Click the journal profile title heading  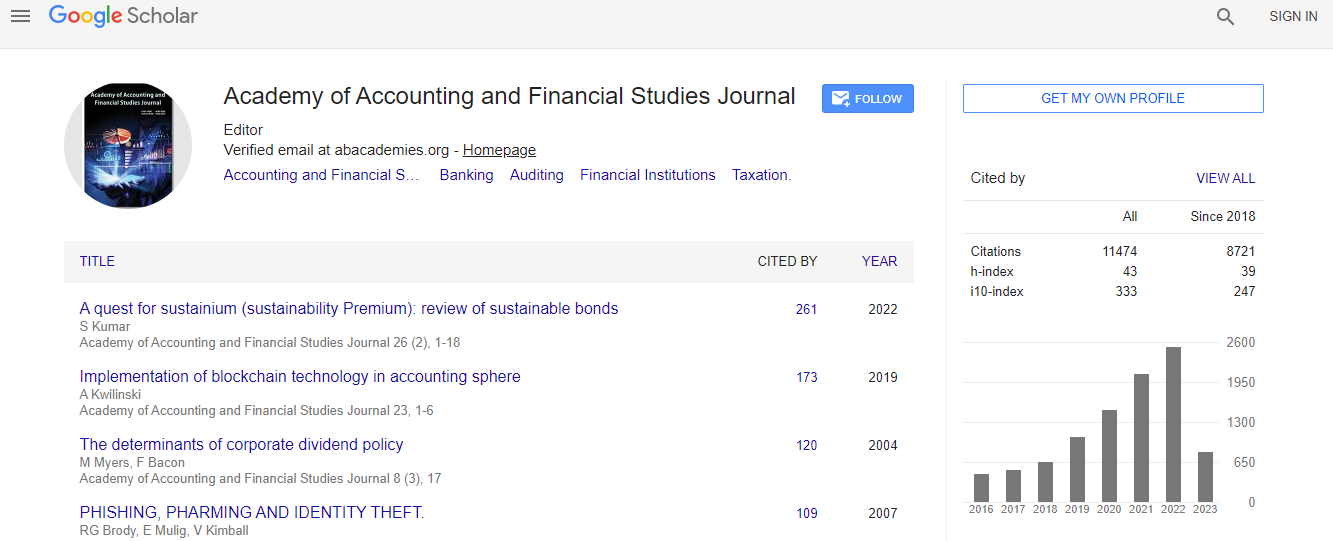(510, 96)
